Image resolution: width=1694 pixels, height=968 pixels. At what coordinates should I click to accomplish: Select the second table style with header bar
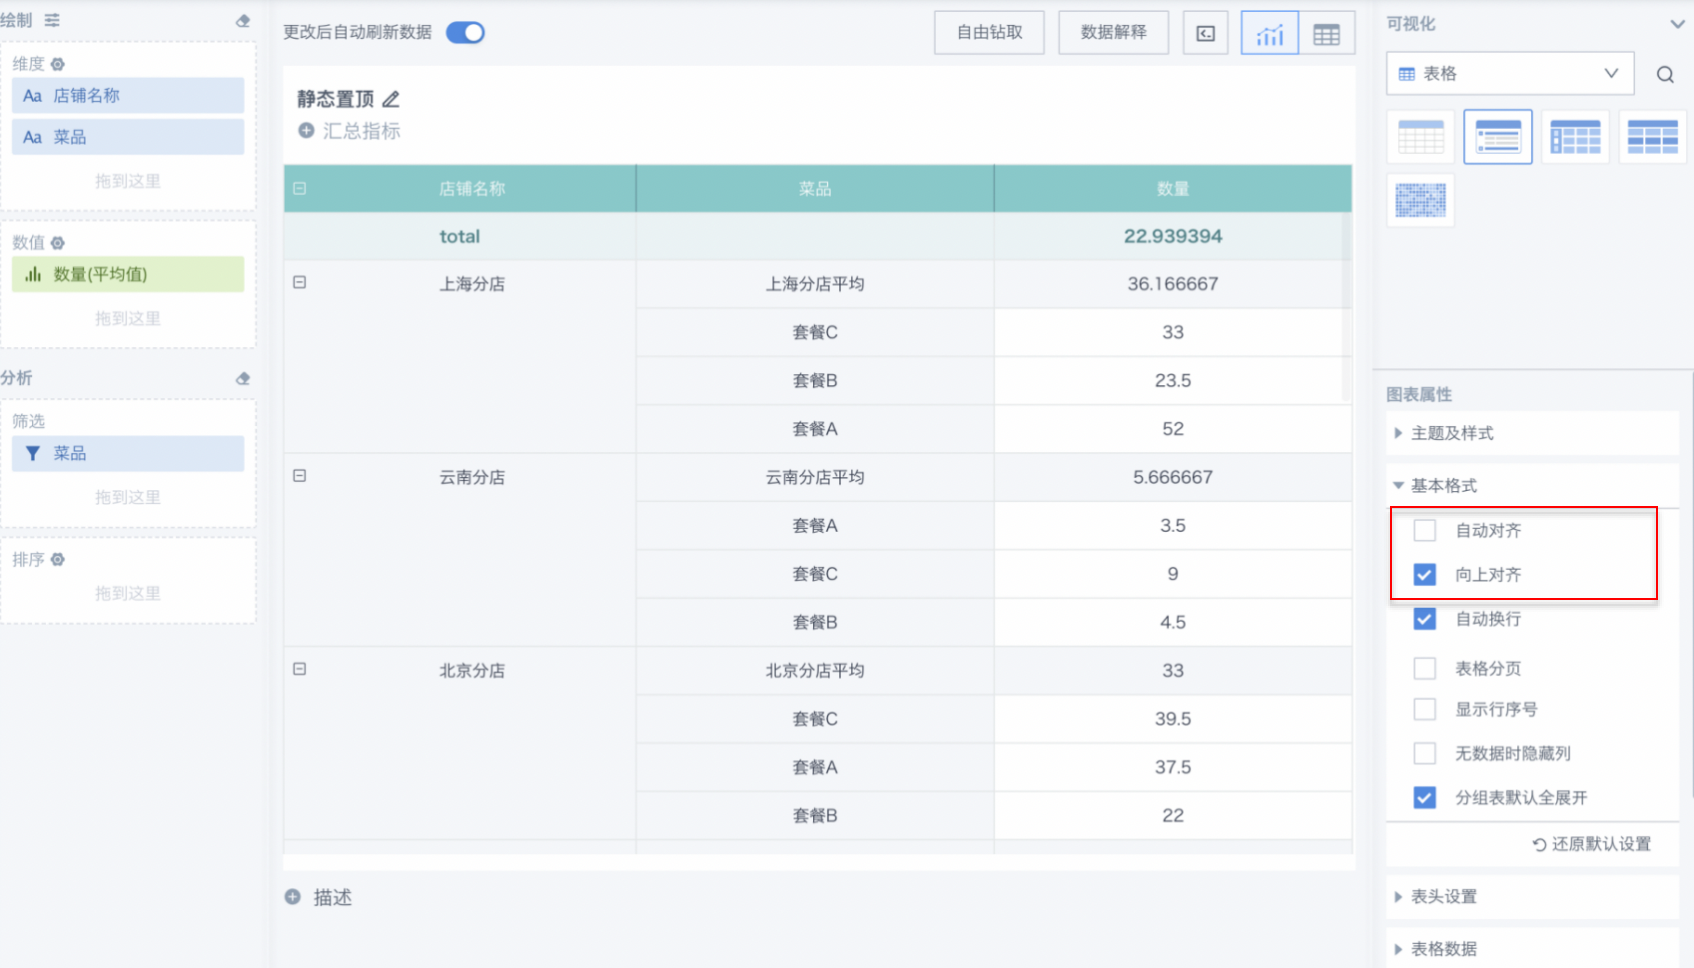[x=1498, y=137]
